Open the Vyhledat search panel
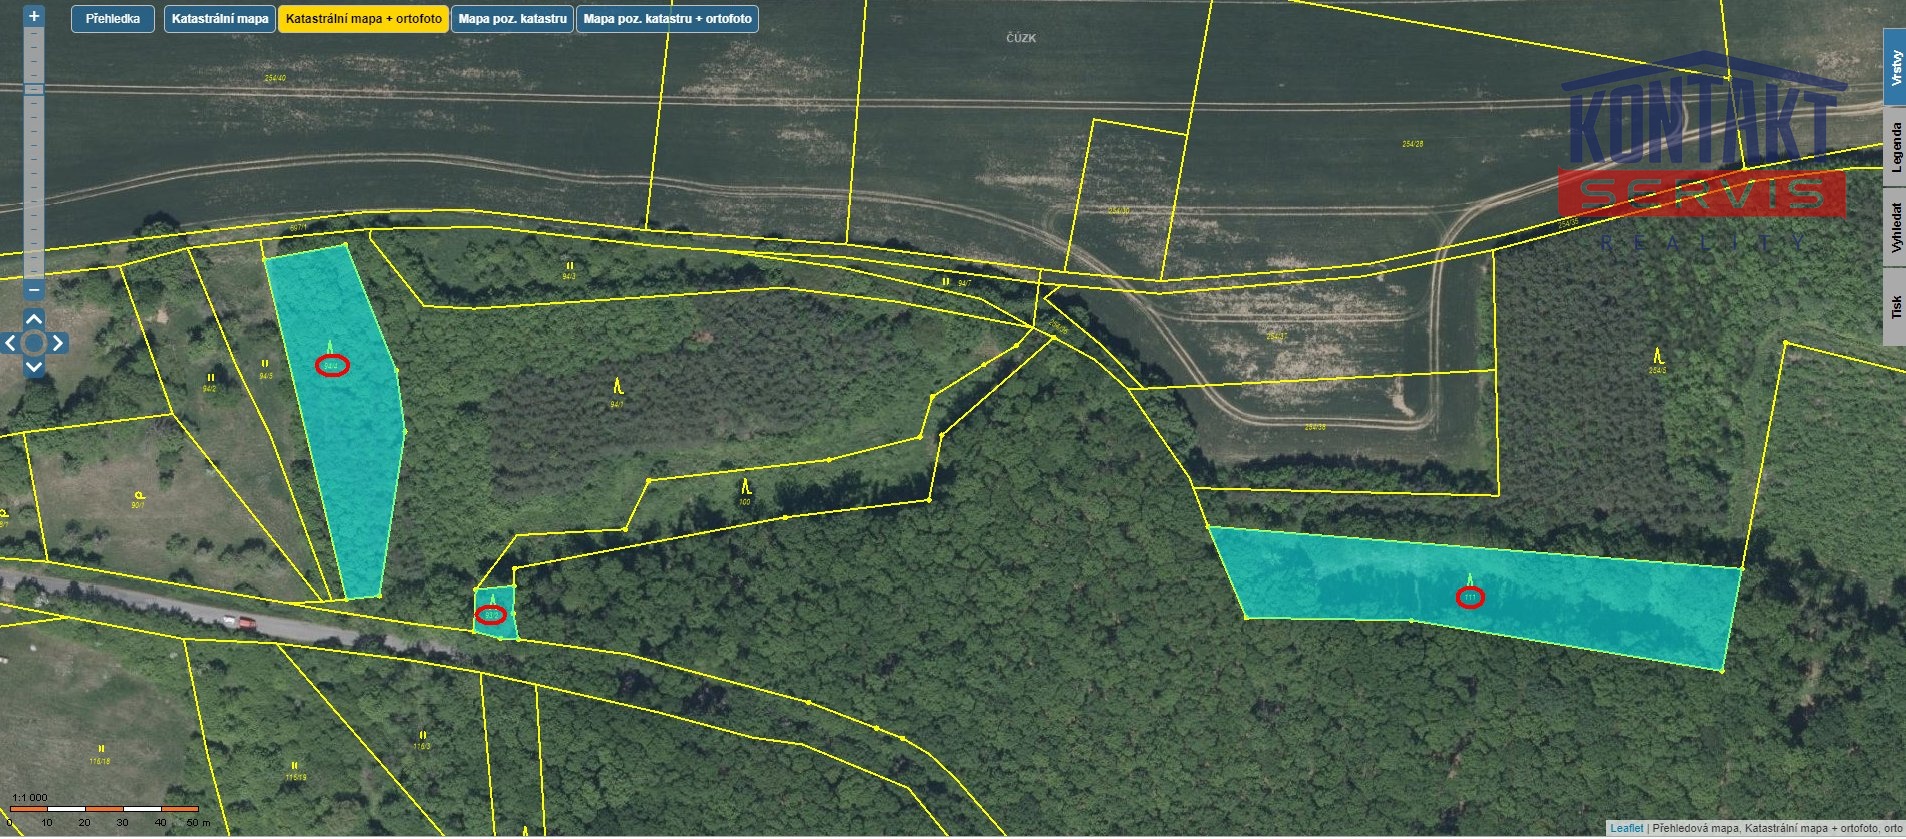Image resolution: width=1906 pixels, height=839 pixels. [1895, 227]
